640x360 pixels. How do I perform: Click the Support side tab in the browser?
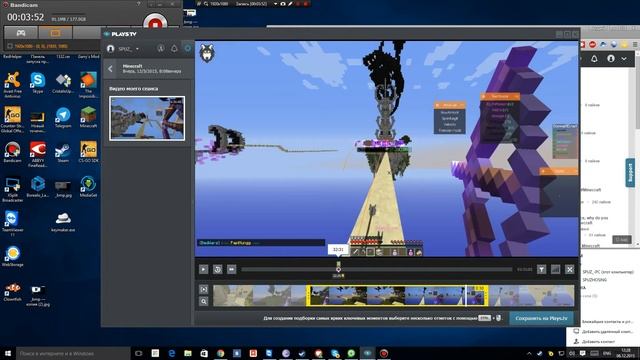pyautogui.click(x=630, y=173)
